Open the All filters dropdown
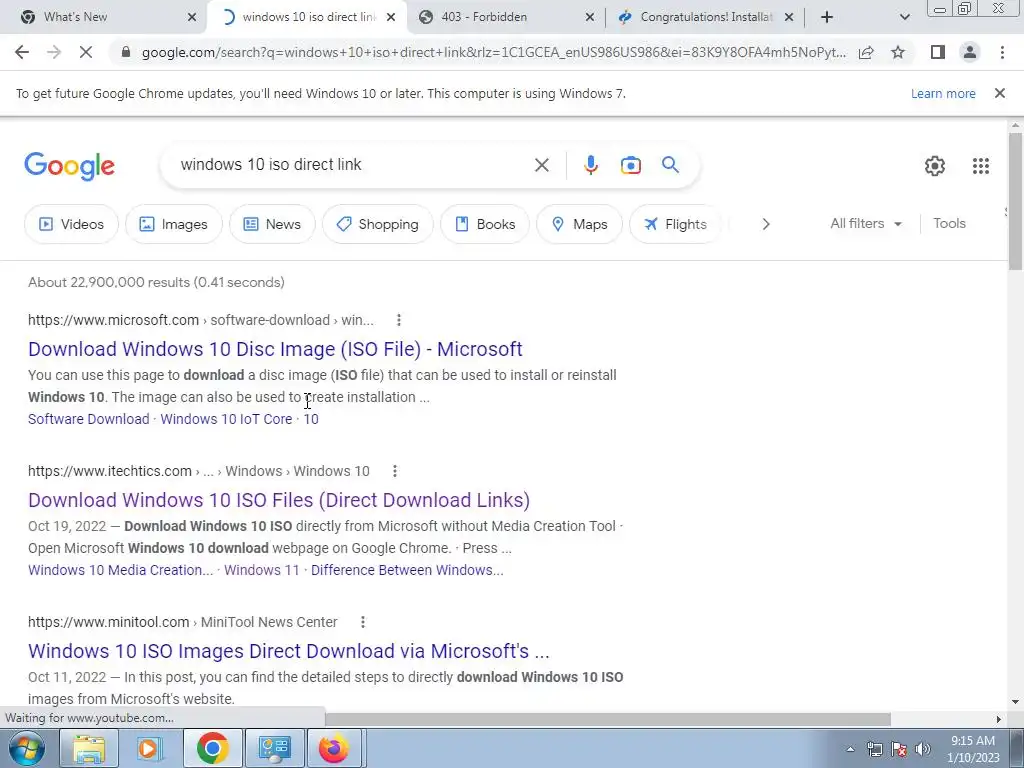 coord(866,223)
